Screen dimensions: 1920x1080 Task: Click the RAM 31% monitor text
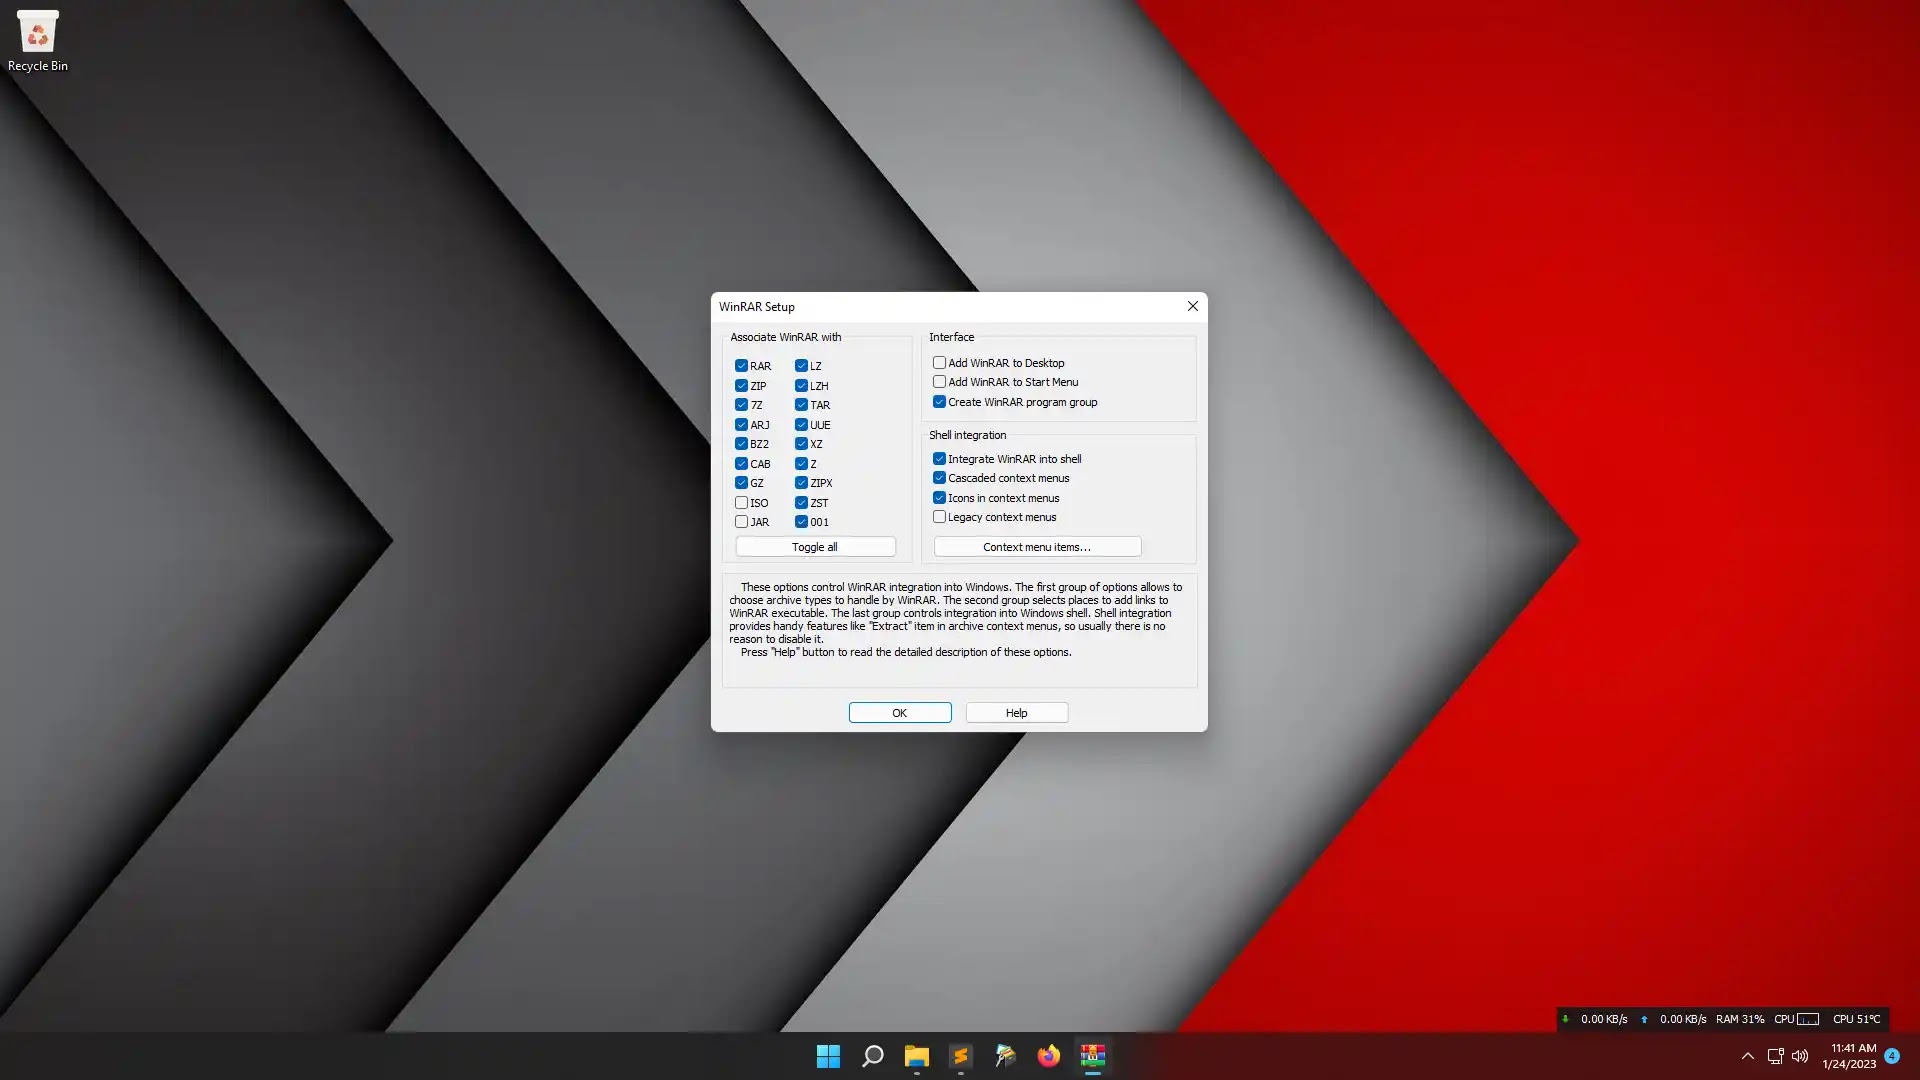tap(1740, 1019)
